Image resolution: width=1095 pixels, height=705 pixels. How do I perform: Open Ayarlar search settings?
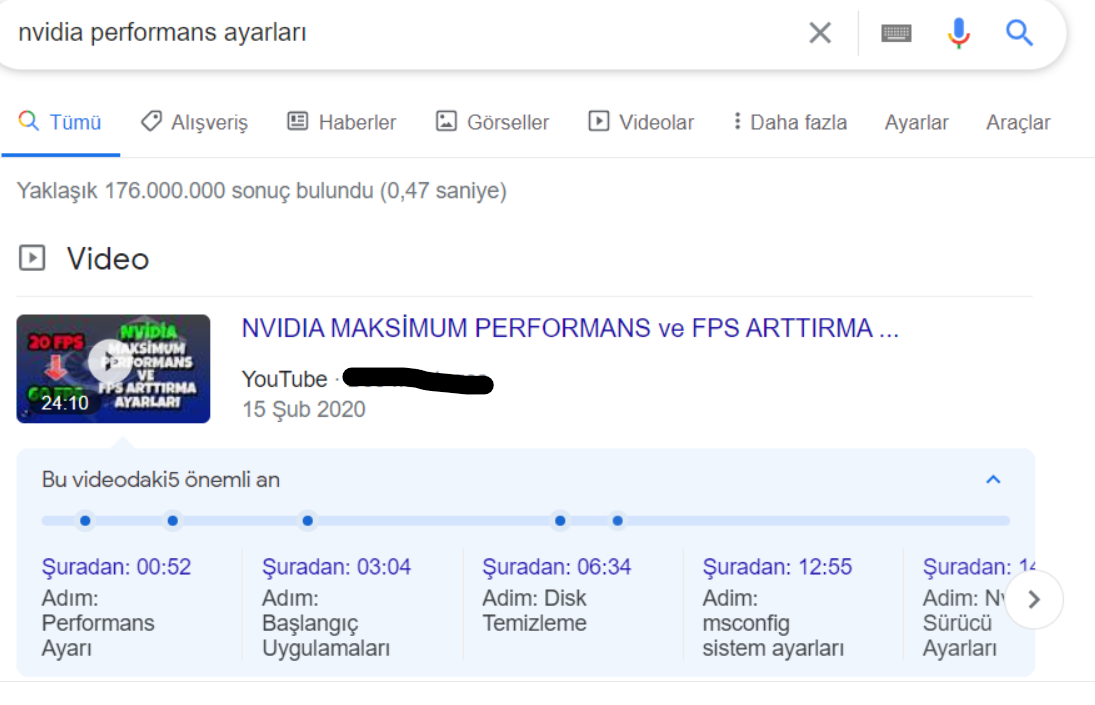(x=916, y=122)
